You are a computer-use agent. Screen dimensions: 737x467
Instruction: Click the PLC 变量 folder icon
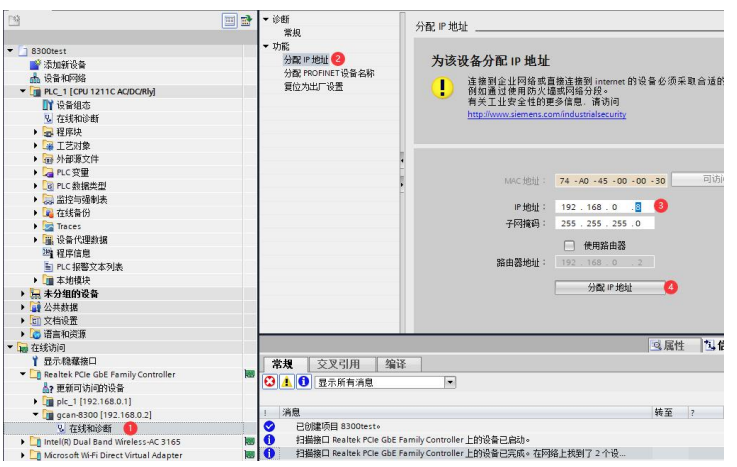tap(48, 172)
